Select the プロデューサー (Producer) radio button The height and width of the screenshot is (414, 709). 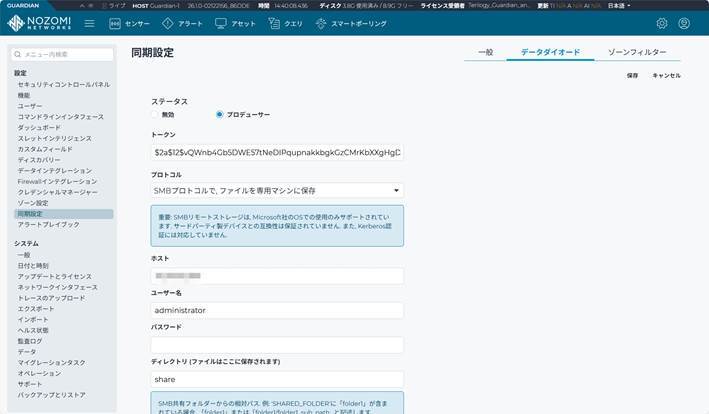click(220, 114)
